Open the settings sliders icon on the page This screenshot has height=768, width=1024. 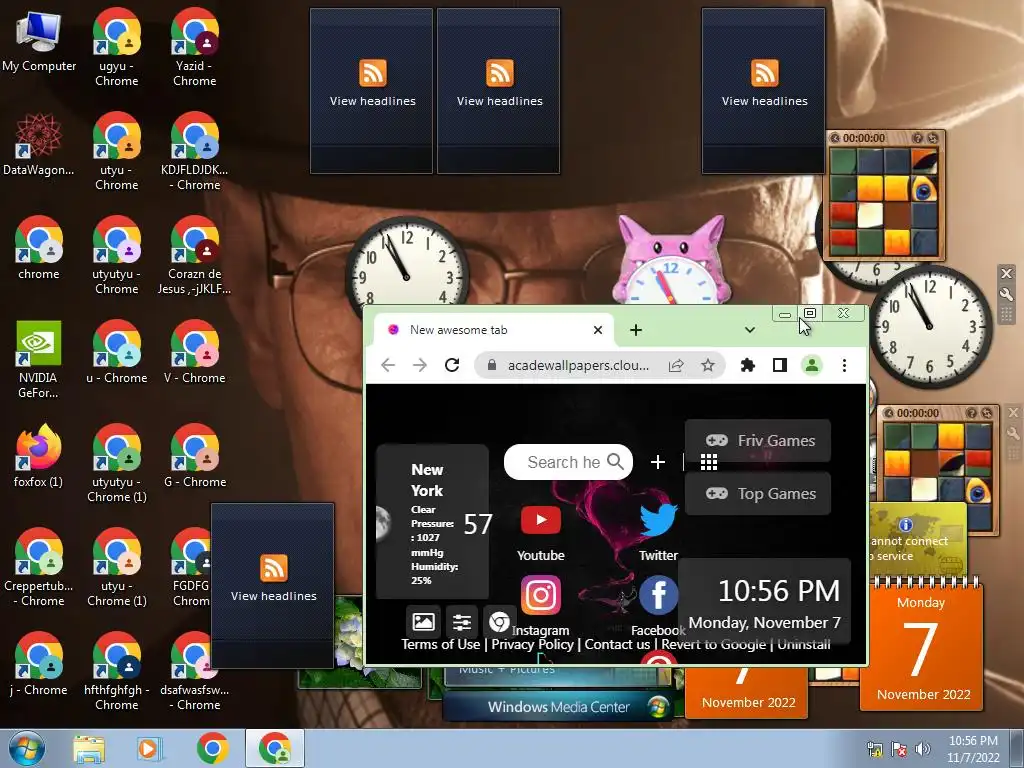[462, 622]
